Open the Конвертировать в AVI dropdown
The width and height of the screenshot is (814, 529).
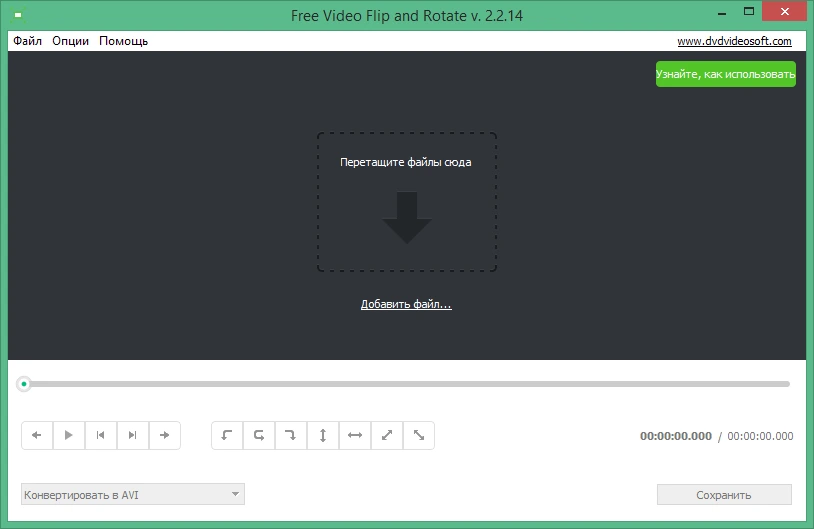(x=133, y=494)
